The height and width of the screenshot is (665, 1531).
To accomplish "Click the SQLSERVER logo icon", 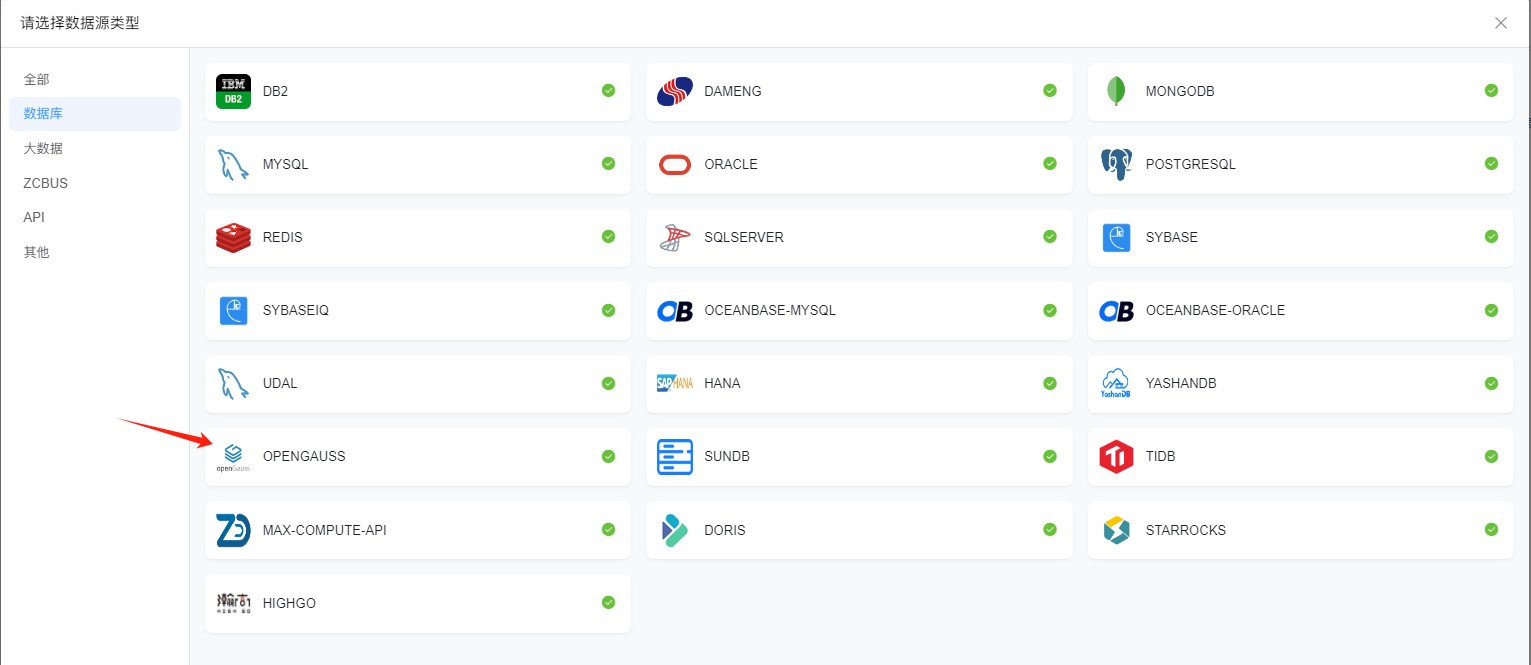I will tap(675, 237).
